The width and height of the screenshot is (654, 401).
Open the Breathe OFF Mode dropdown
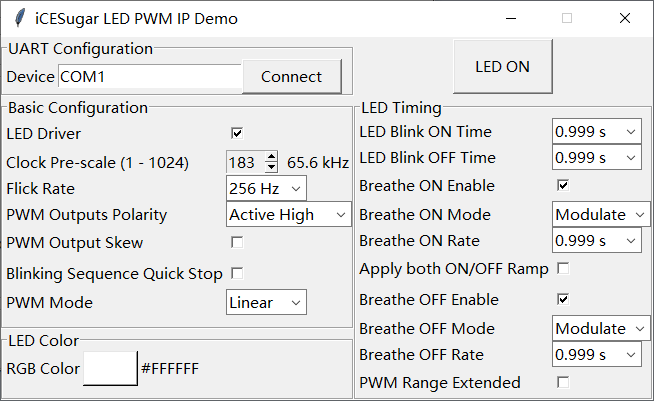coord(601,328)
